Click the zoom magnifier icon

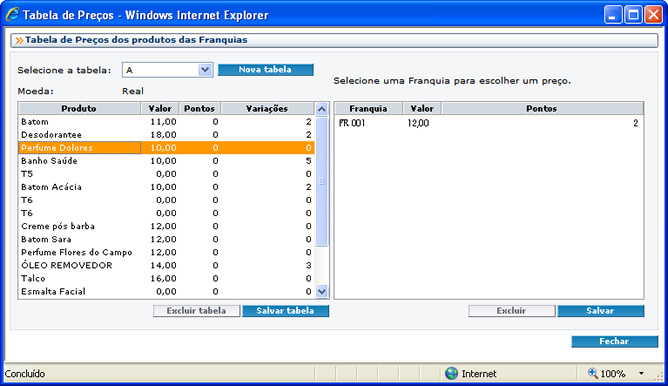(x=592, y=373)
